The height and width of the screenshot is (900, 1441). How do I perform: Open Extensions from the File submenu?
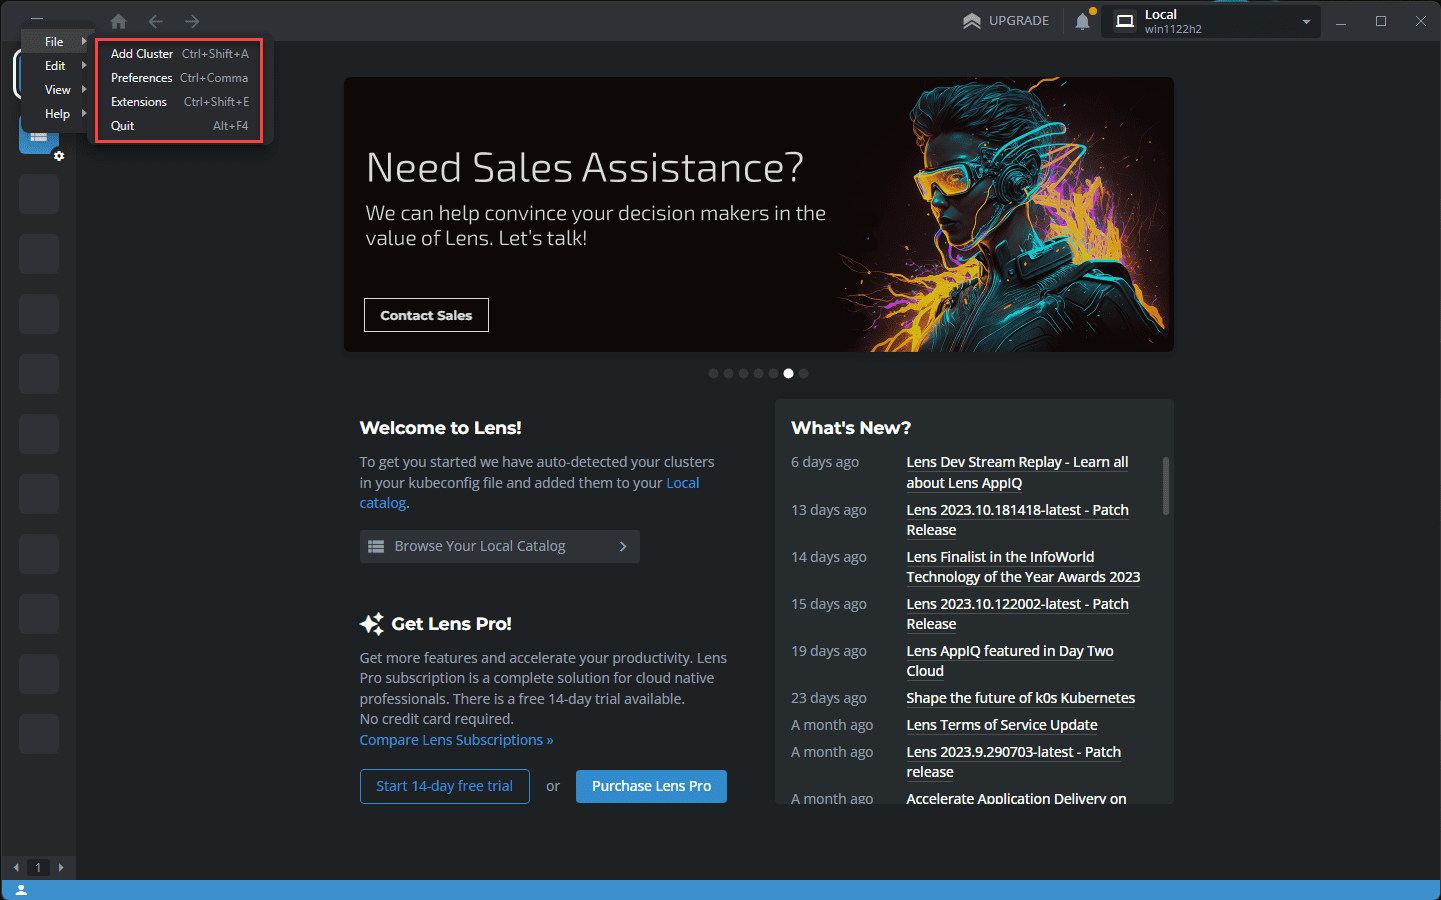180,102
